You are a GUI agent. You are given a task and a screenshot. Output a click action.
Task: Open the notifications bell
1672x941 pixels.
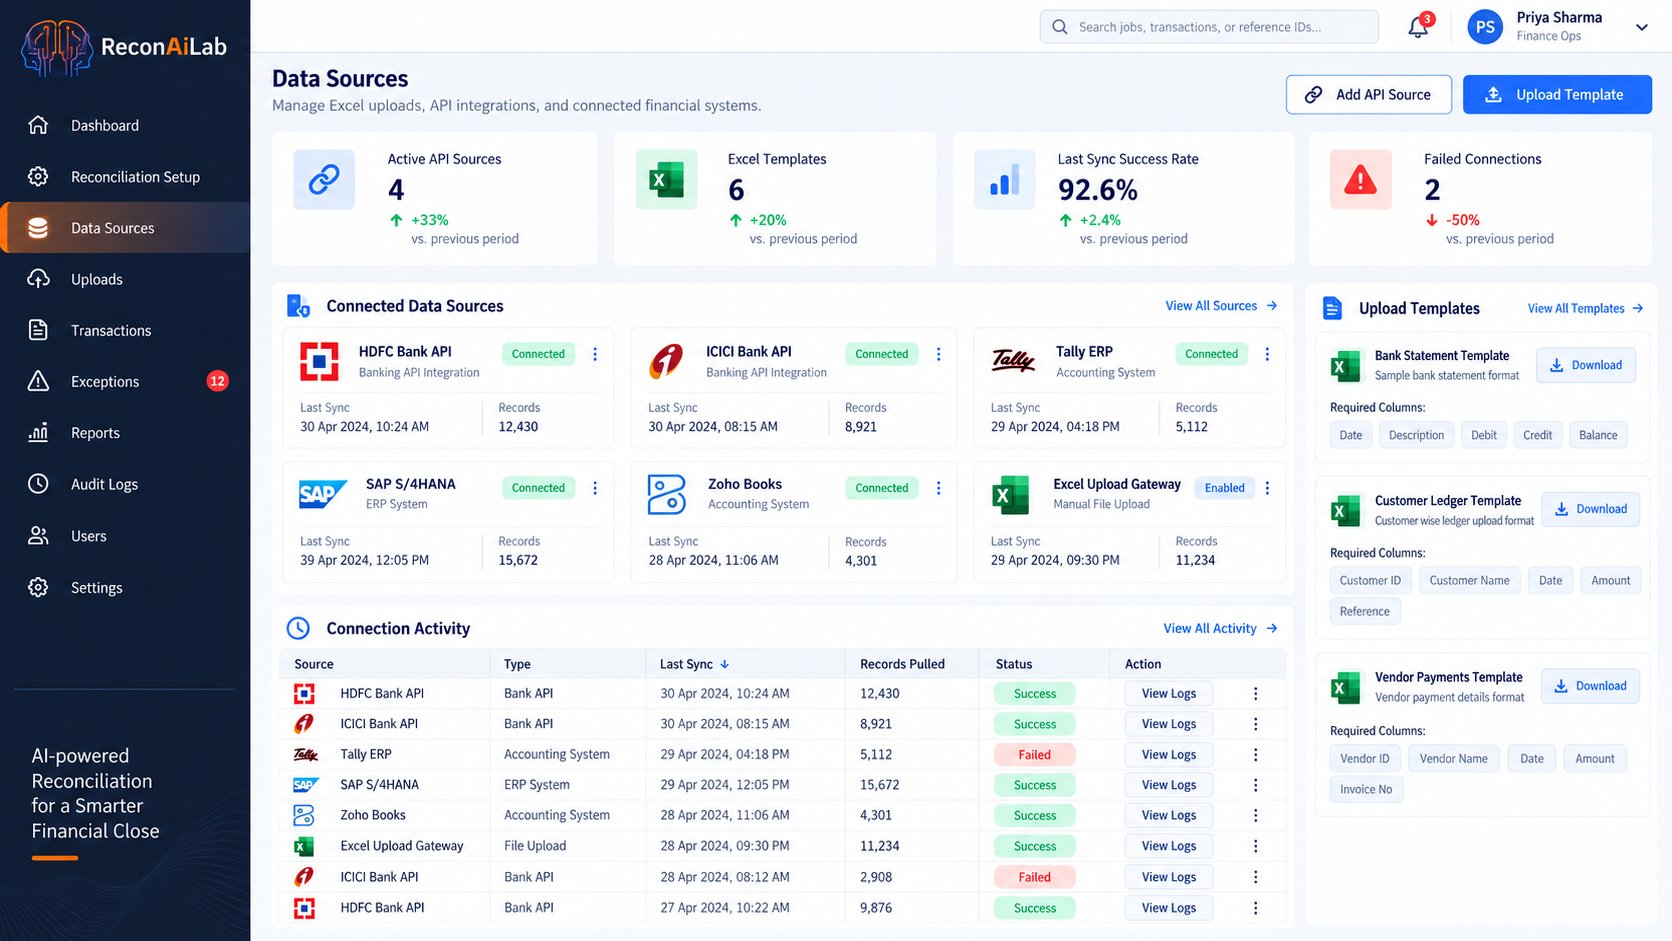coord(1418,27)
